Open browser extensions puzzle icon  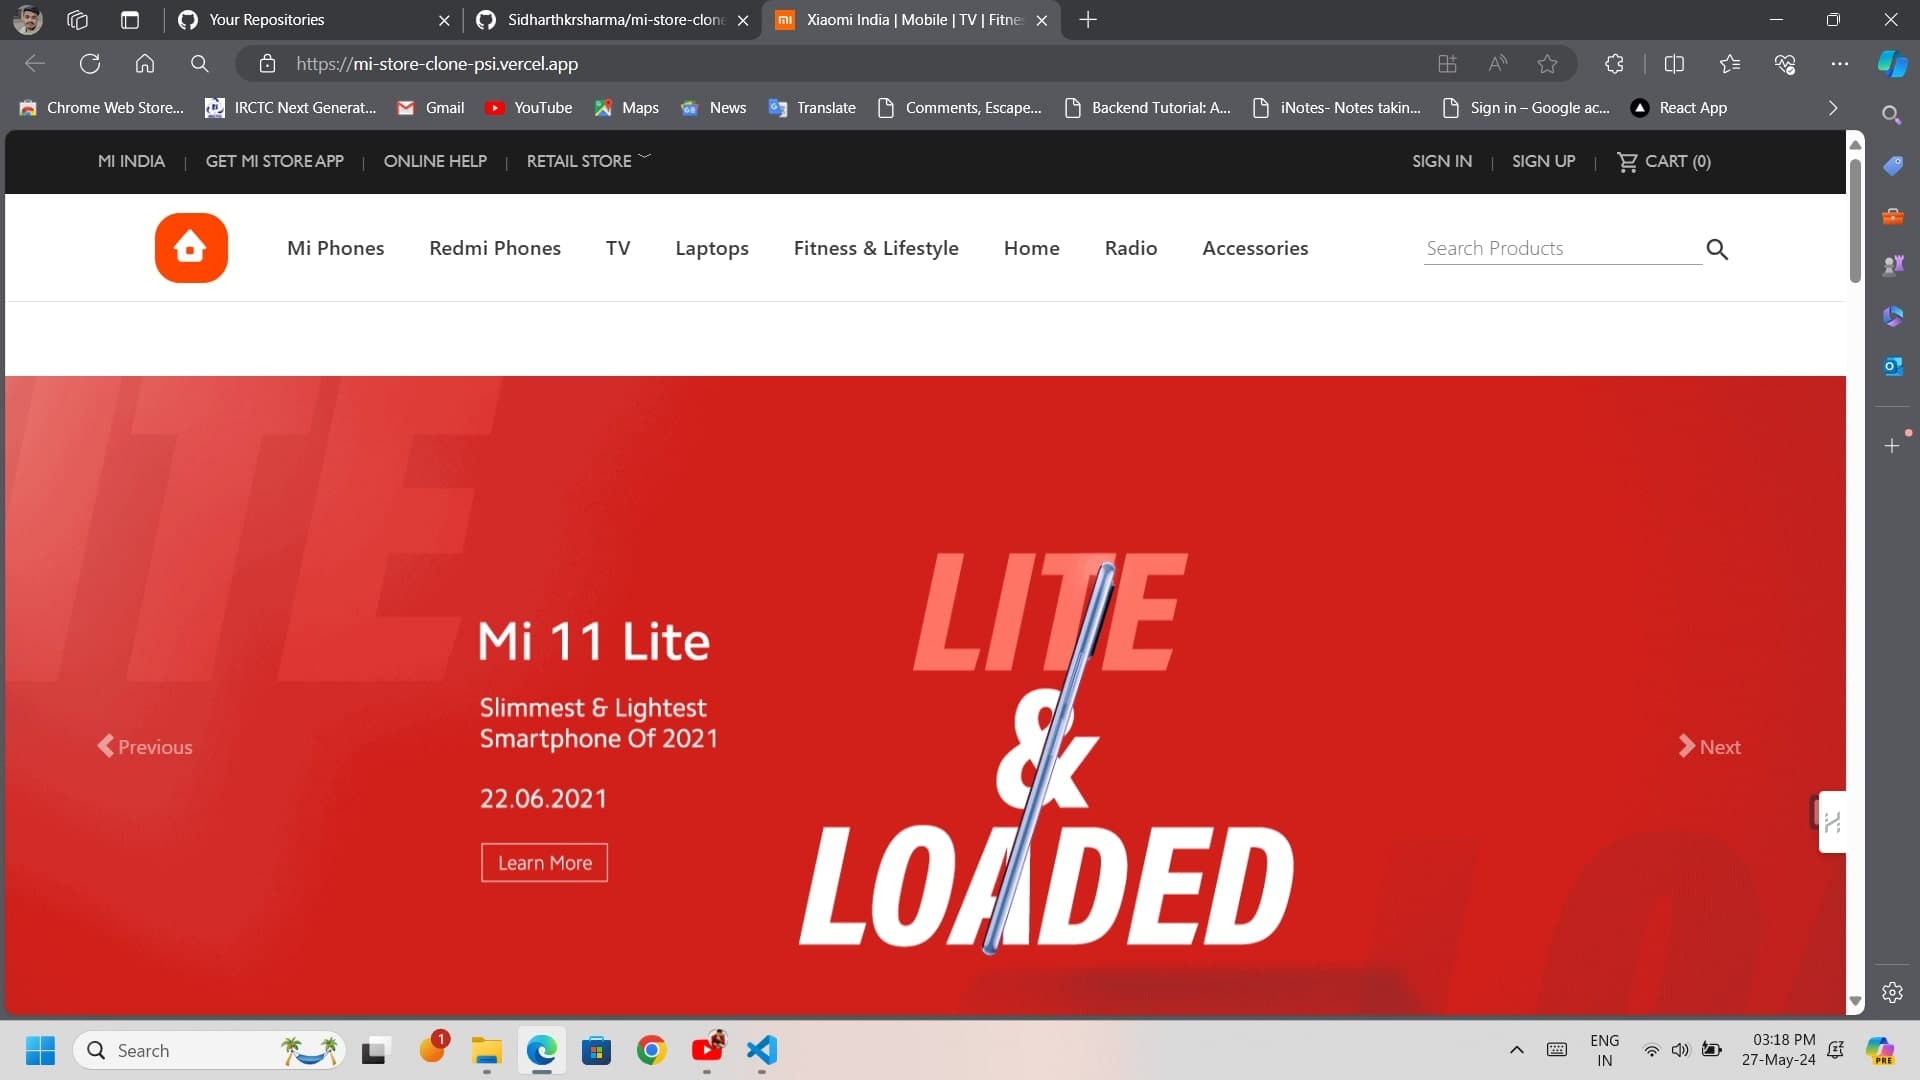[x=1614, y=64]
